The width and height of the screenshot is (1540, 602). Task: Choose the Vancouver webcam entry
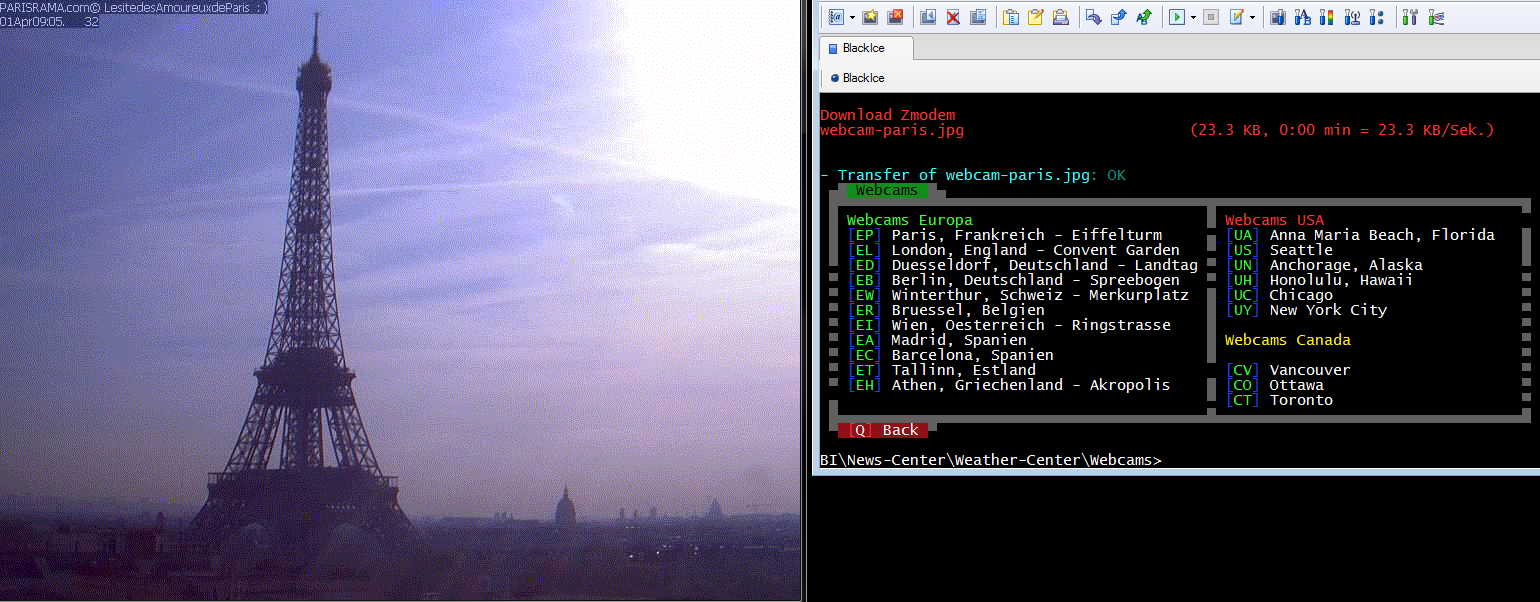tap(1309, 370)
